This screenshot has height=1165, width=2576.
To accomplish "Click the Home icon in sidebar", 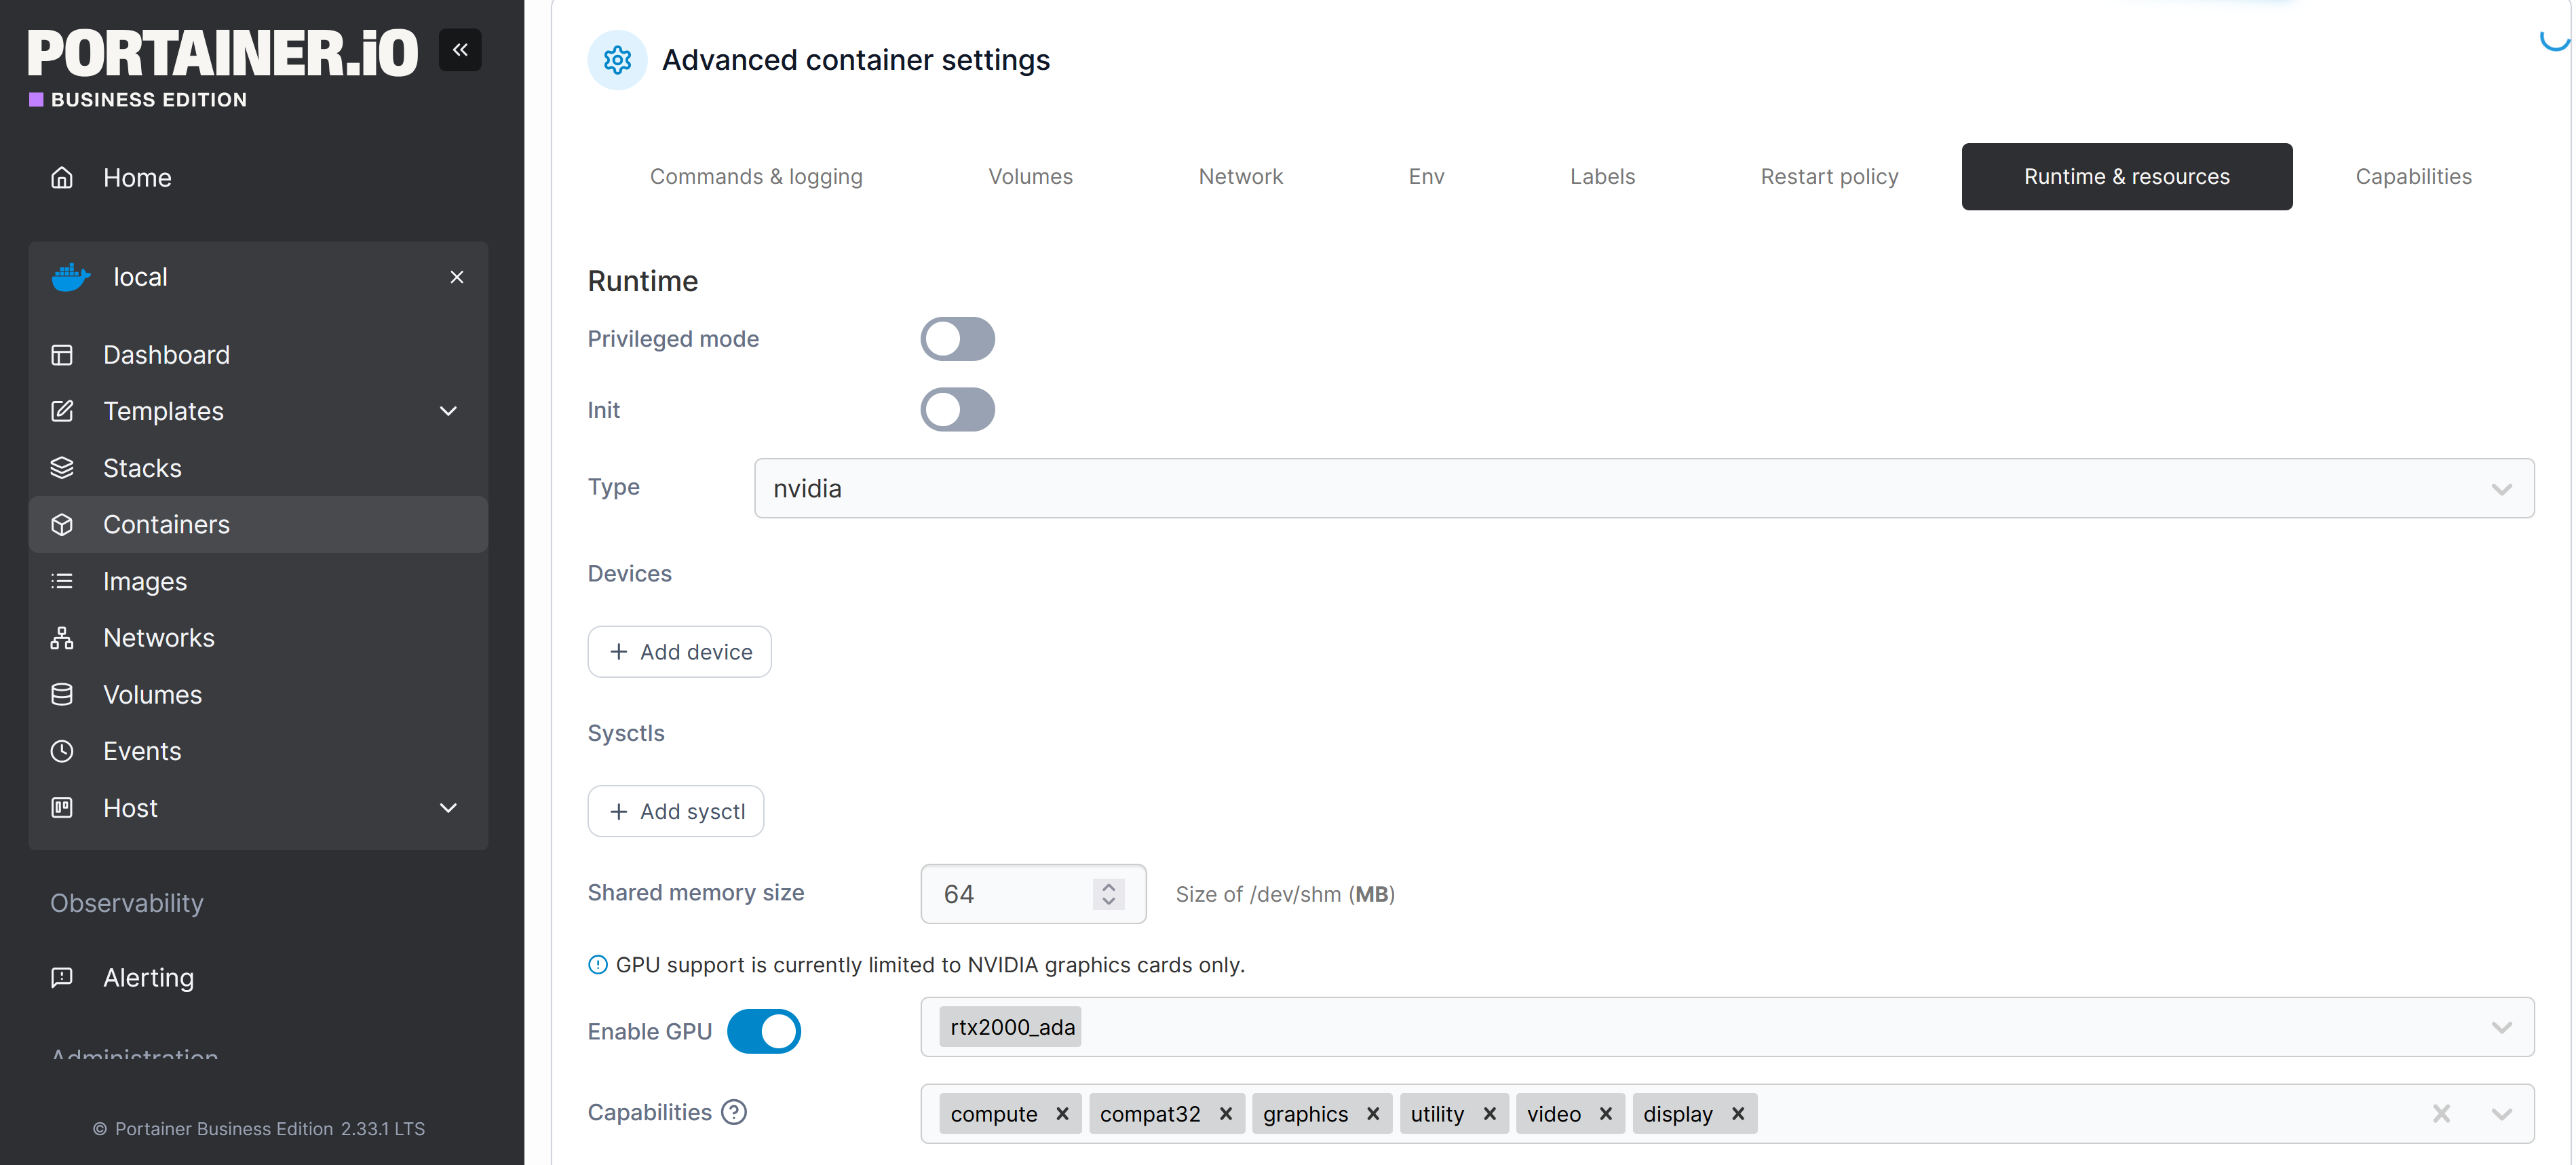I will [62, 178].
